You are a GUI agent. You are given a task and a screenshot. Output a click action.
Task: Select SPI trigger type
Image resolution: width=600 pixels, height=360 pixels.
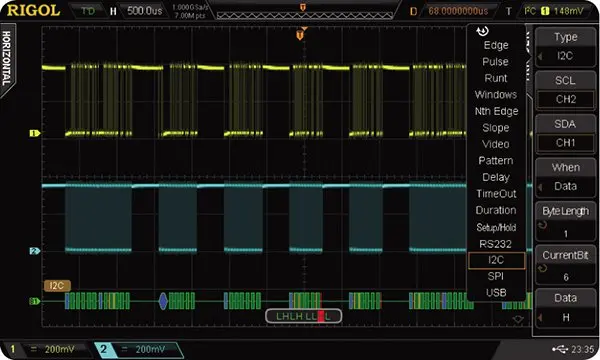[496, 276]
